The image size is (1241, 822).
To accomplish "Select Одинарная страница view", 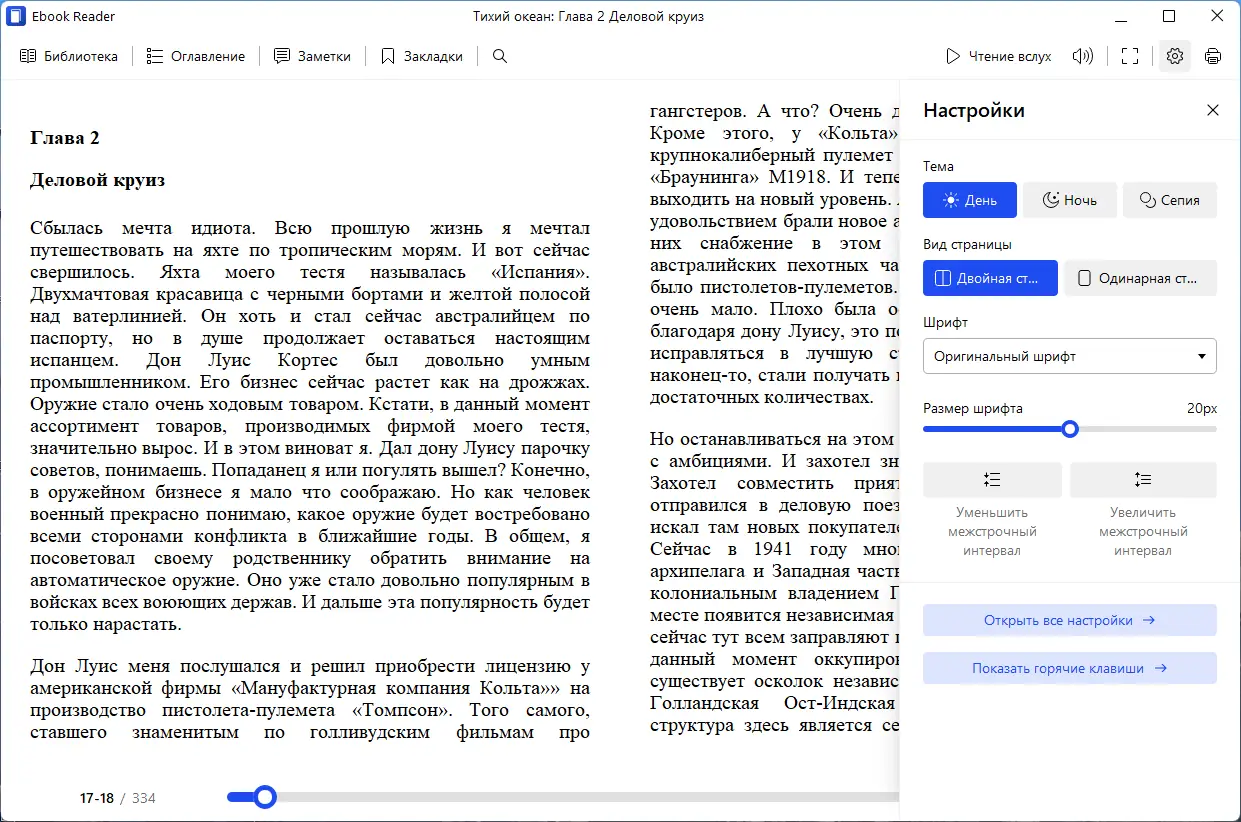I will click(x=1140, y=278).
